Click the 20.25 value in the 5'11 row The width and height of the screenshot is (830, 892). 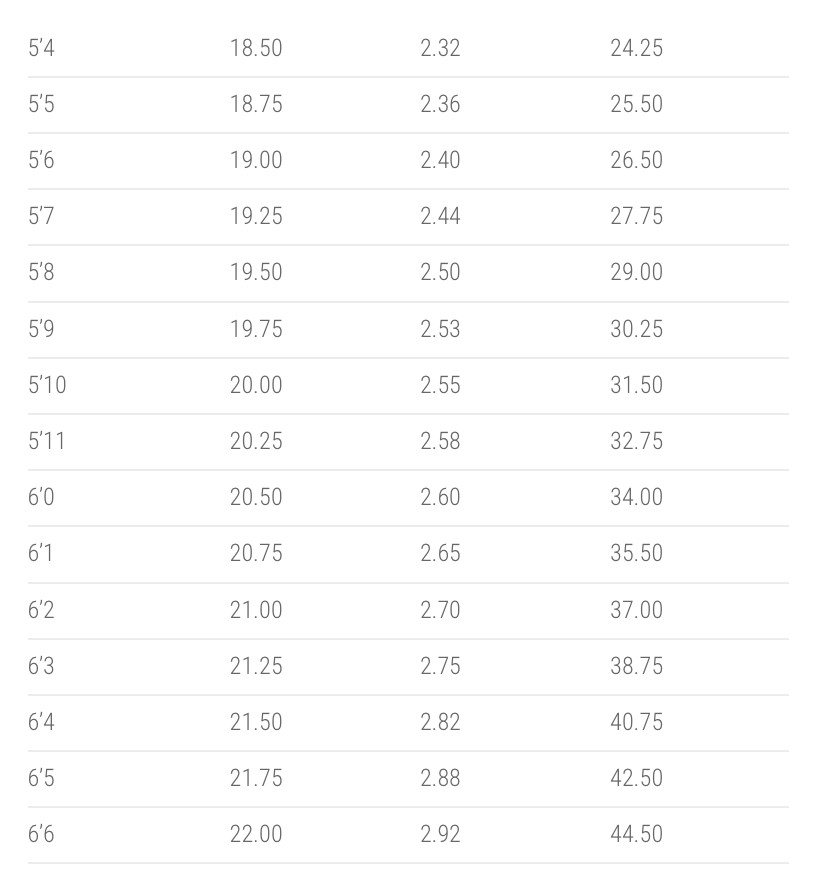point(256,441)
